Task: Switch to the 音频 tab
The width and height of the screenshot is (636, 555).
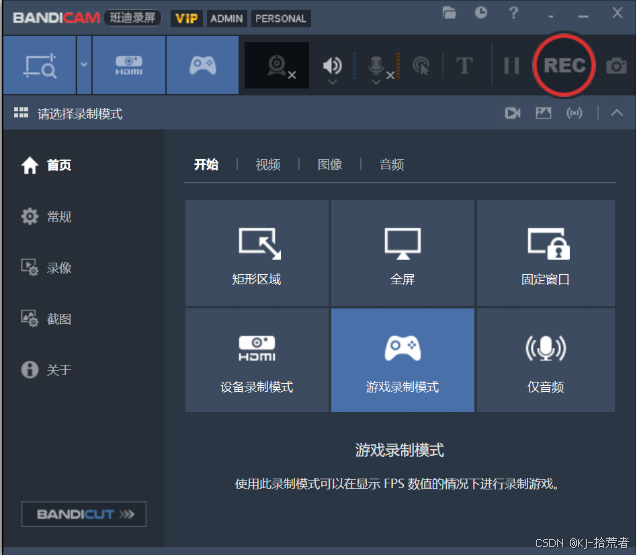Action: pyautogui.click(x=391, y=164)
